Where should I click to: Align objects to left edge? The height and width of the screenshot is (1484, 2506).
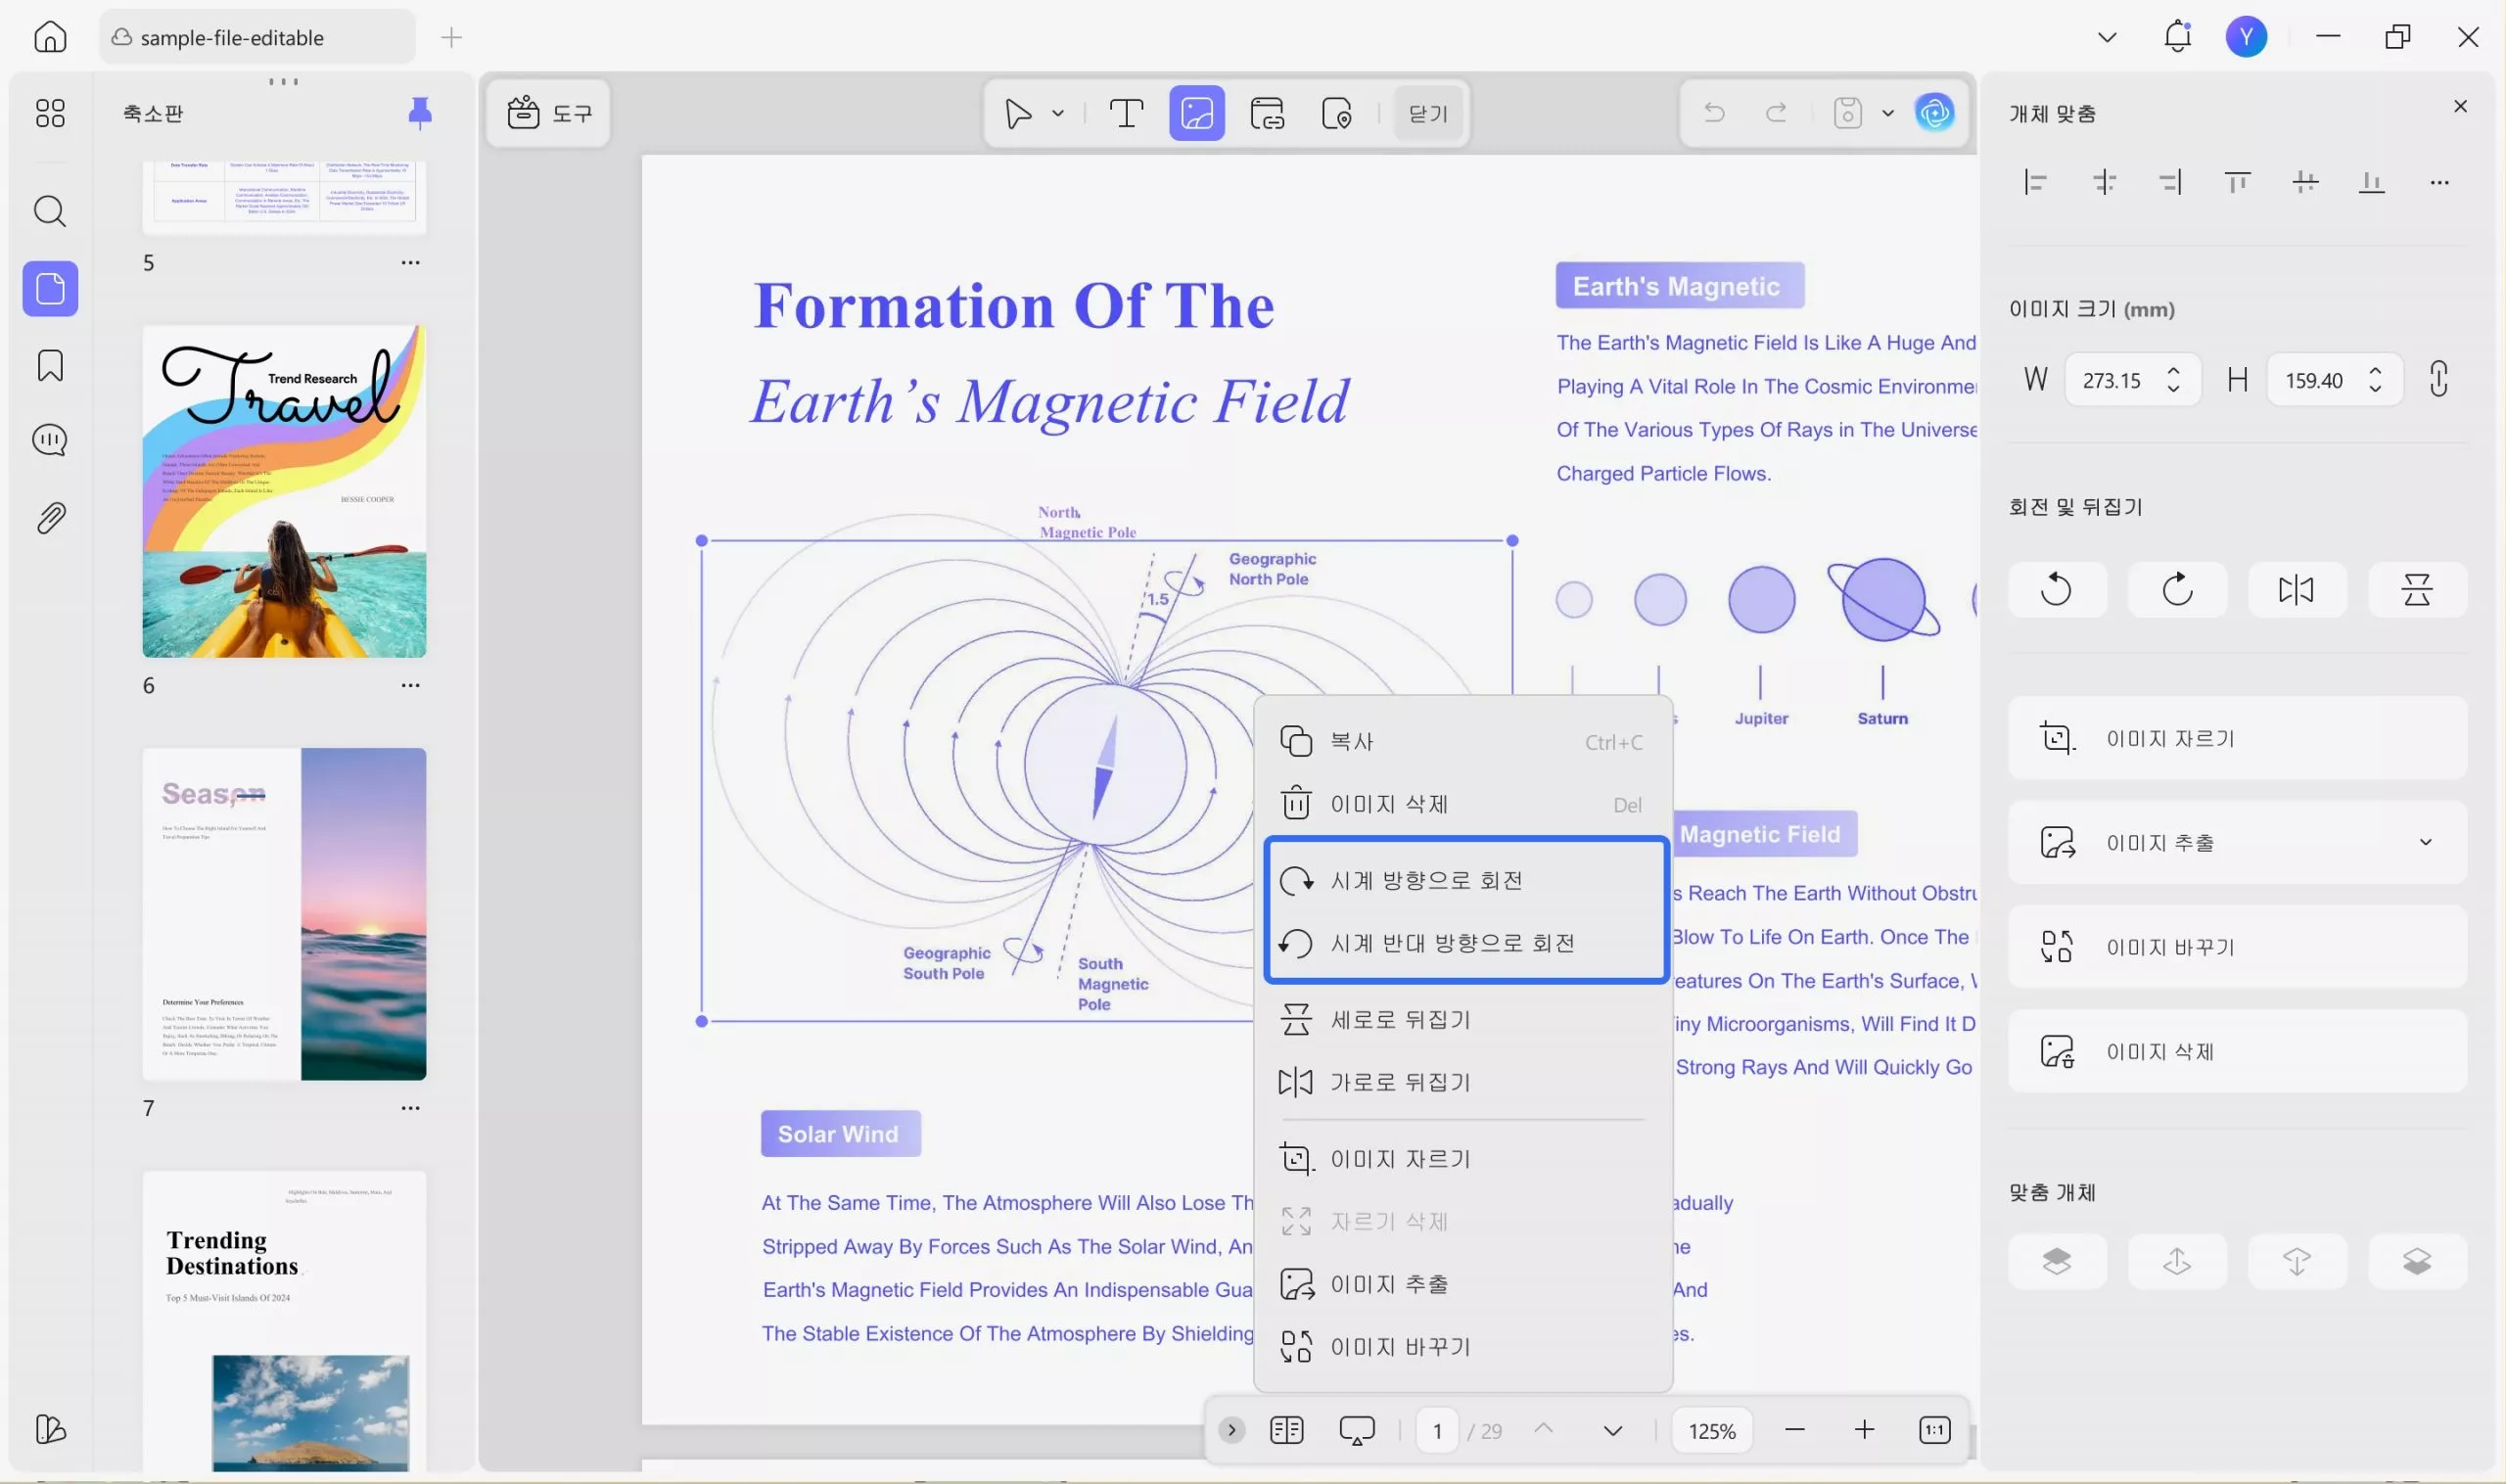coord(2036,182)
